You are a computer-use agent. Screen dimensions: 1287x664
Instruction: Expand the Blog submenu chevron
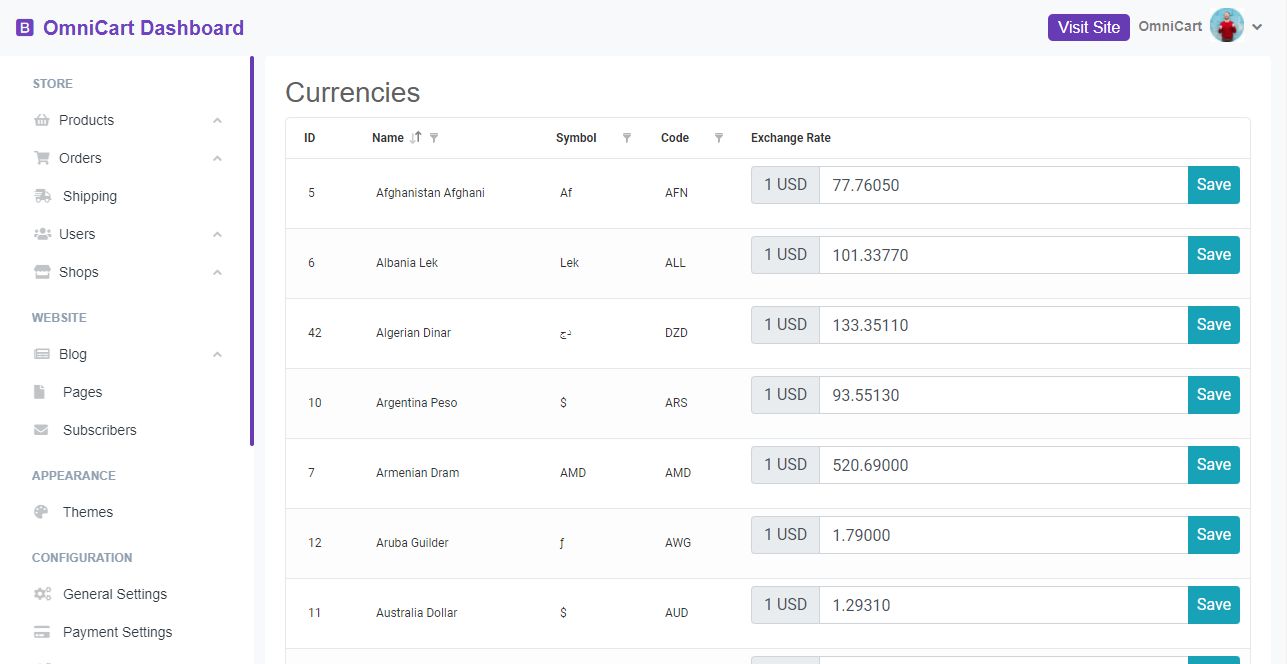(x=217, y=354)
